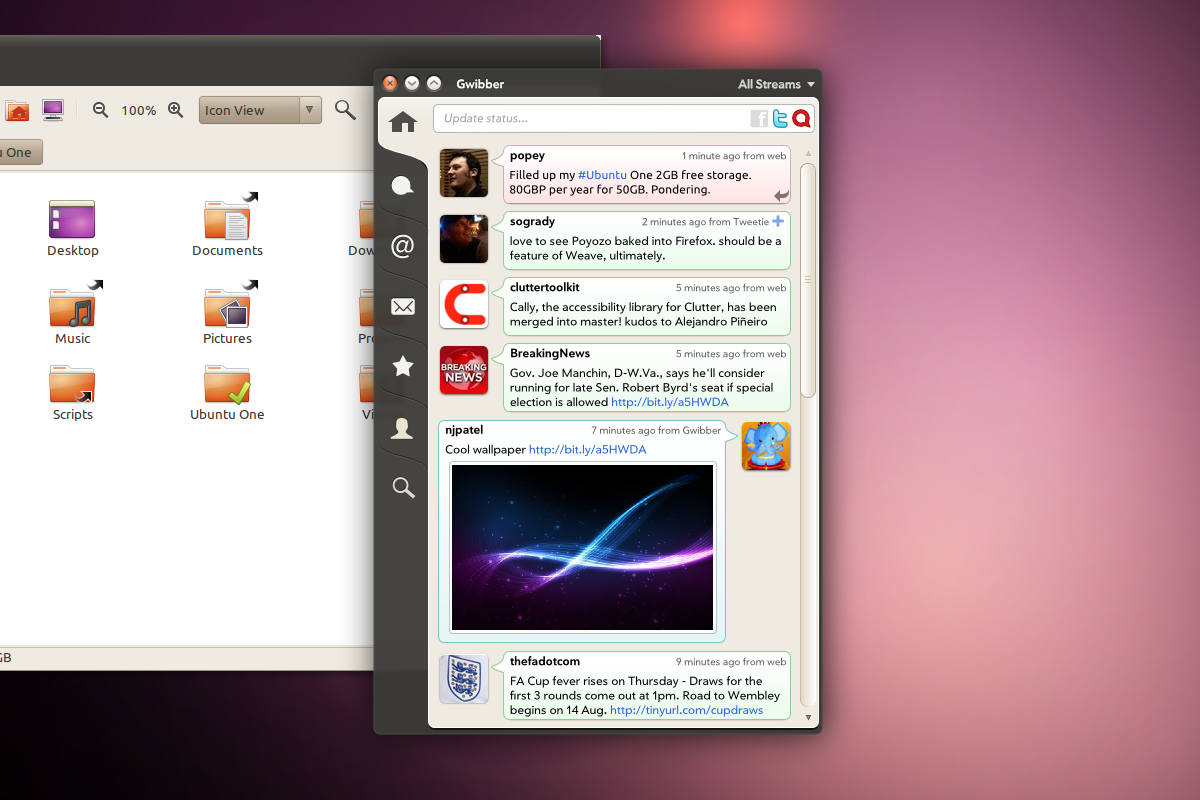Image resolution: width=1200 pixels, height=800 pixels.
Task: Click the path bar button ending in One
Action: [x=20, y=152]
